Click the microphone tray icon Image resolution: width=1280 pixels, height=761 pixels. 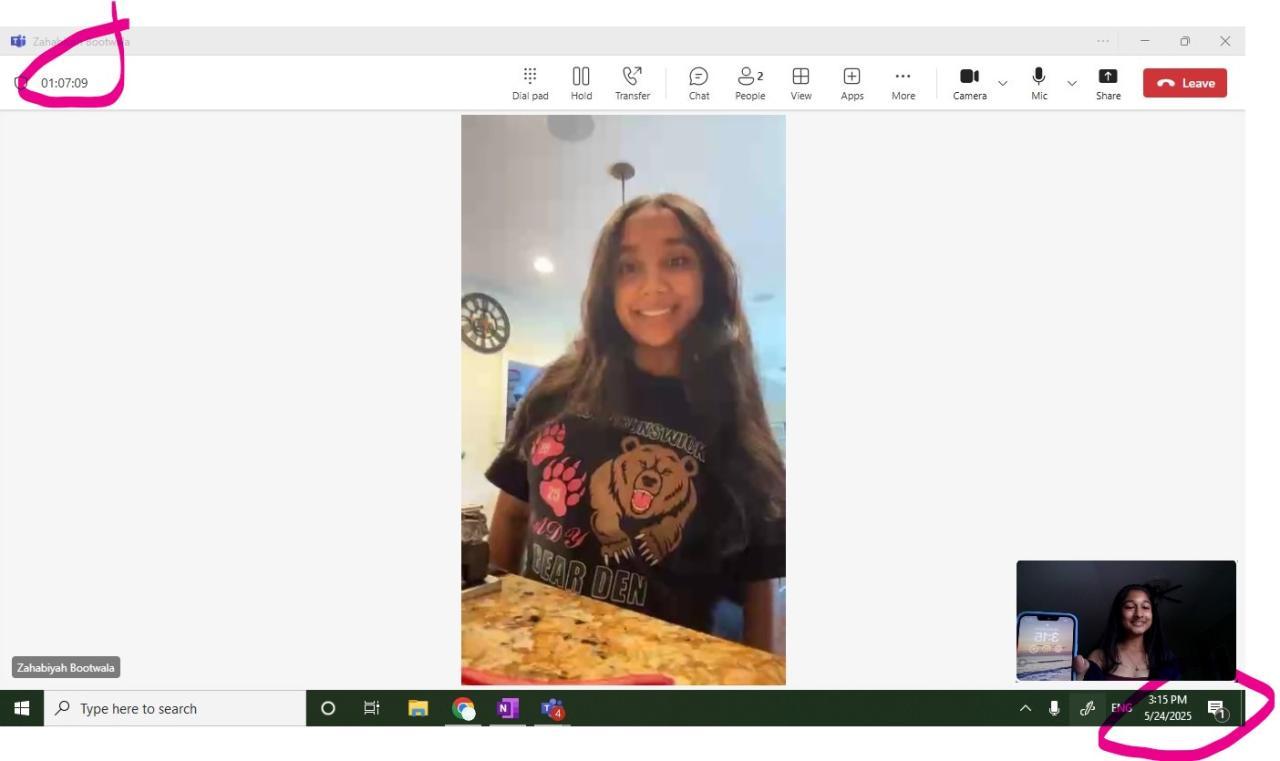click(x=1054, y=708)
